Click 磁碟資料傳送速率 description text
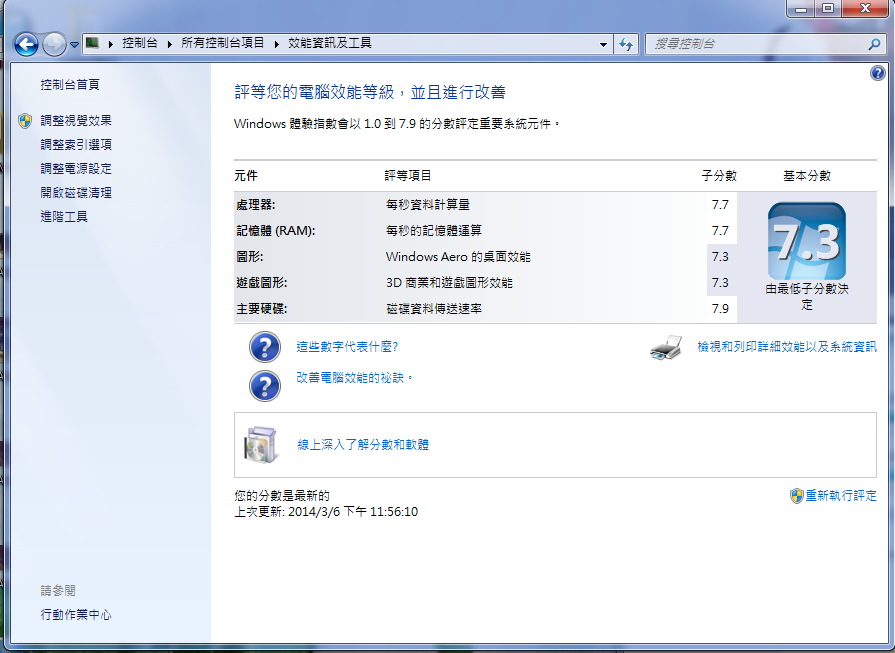This screenshot has height=653, width=895. 434,309
